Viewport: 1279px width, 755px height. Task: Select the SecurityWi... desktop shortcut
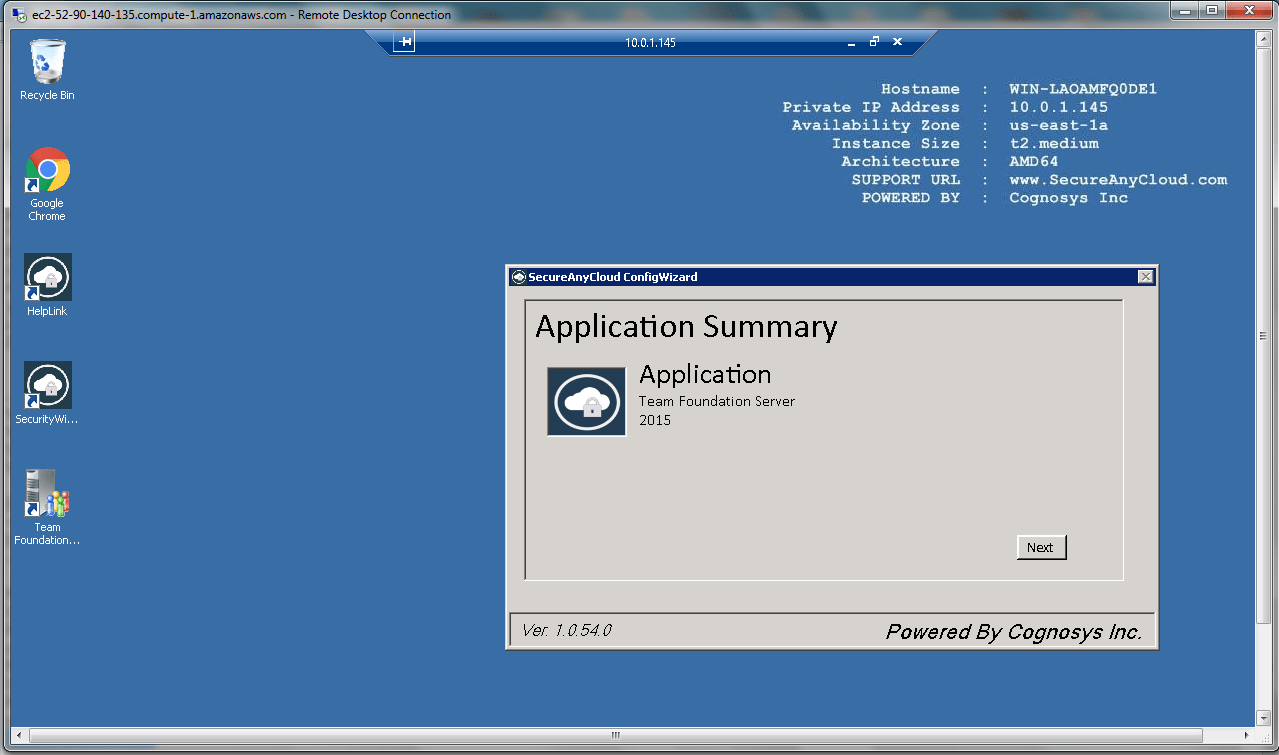click(47, 386)
